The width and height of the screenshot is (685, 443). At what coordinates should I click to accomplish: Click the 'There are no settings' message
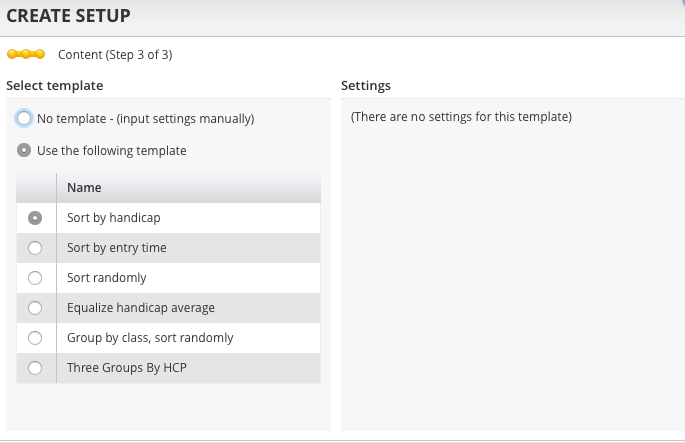click(461, 118)
